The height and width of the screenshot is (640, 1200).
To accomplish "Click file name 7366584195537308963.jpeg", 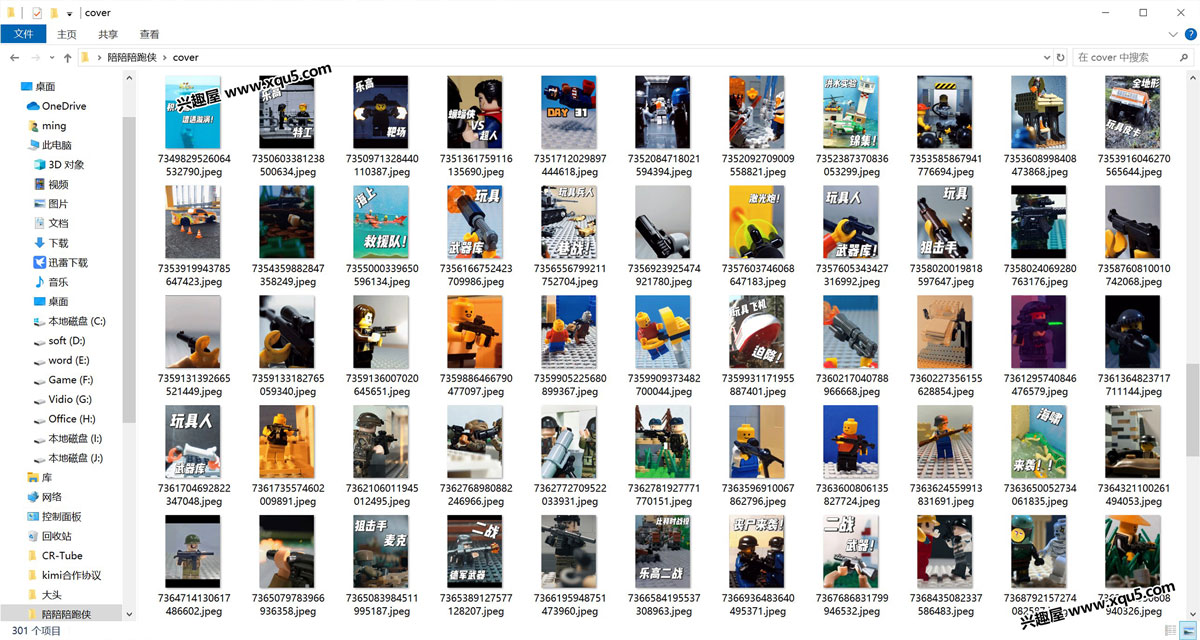I will pos(664,605).
